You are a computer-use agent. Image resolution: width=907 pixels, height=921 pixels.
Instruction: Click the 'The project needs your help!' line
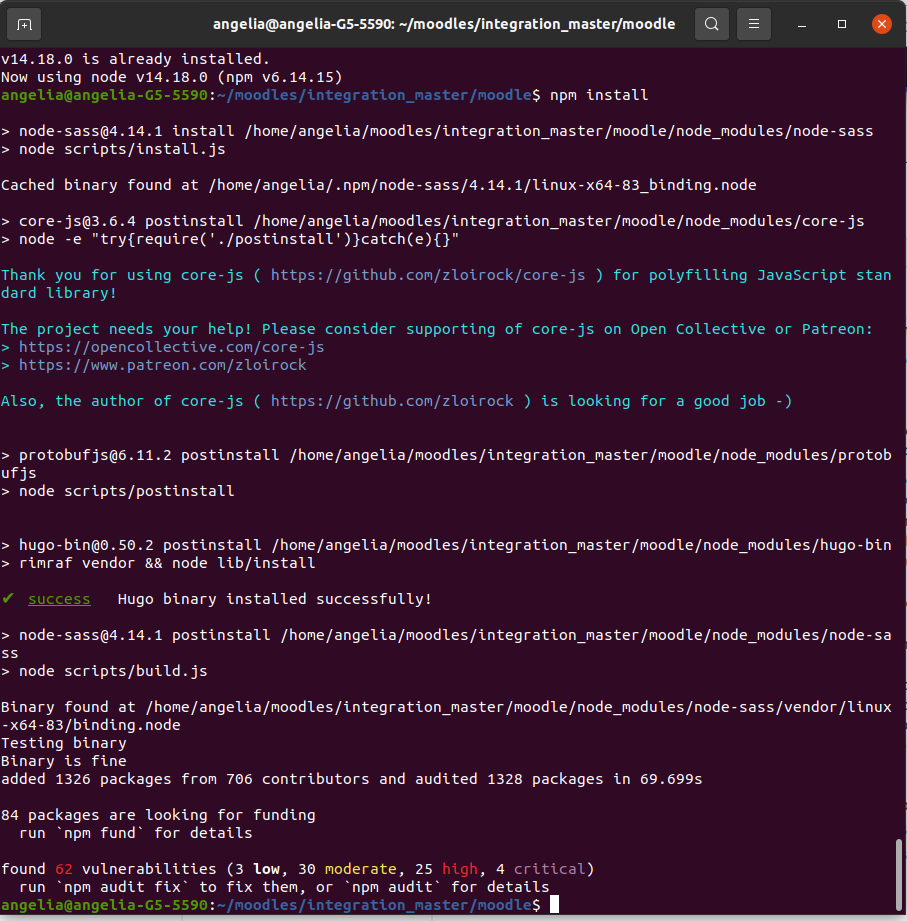437,330
